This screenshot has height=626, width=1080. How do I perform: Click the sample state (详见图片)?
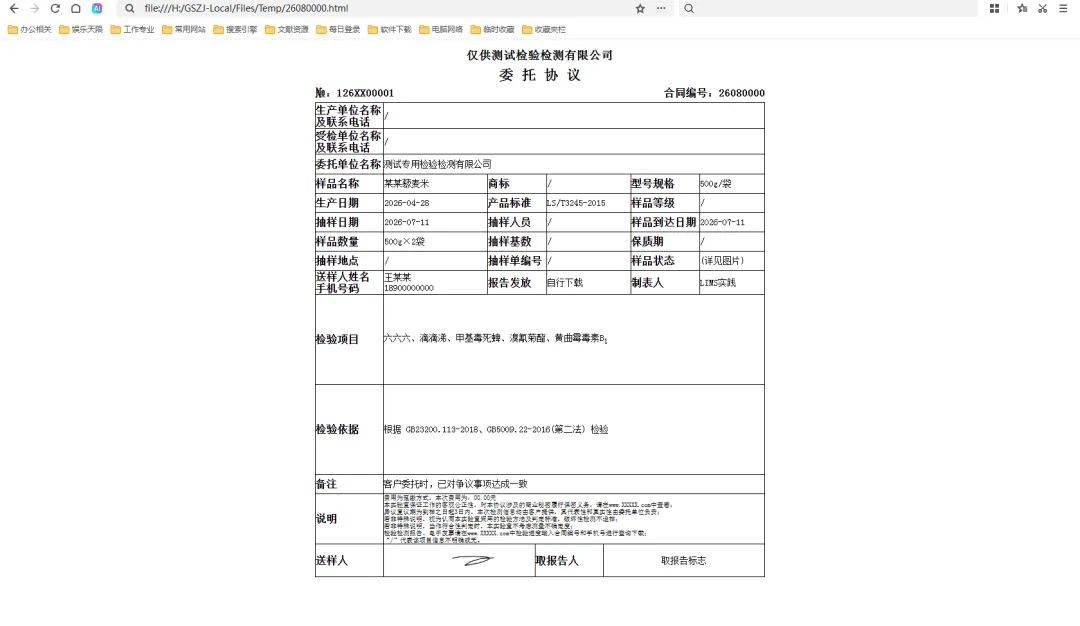tap(722, 261)
